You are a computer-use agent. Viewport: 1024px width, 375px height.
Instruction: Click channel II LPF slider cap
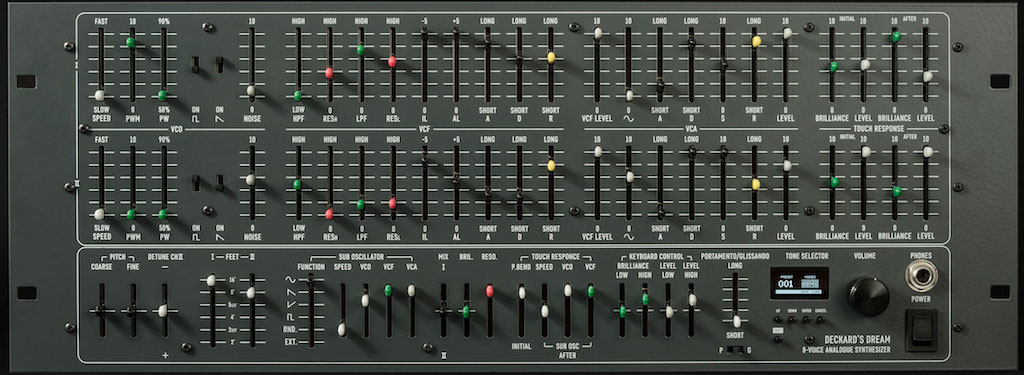(x=360, y=204)
